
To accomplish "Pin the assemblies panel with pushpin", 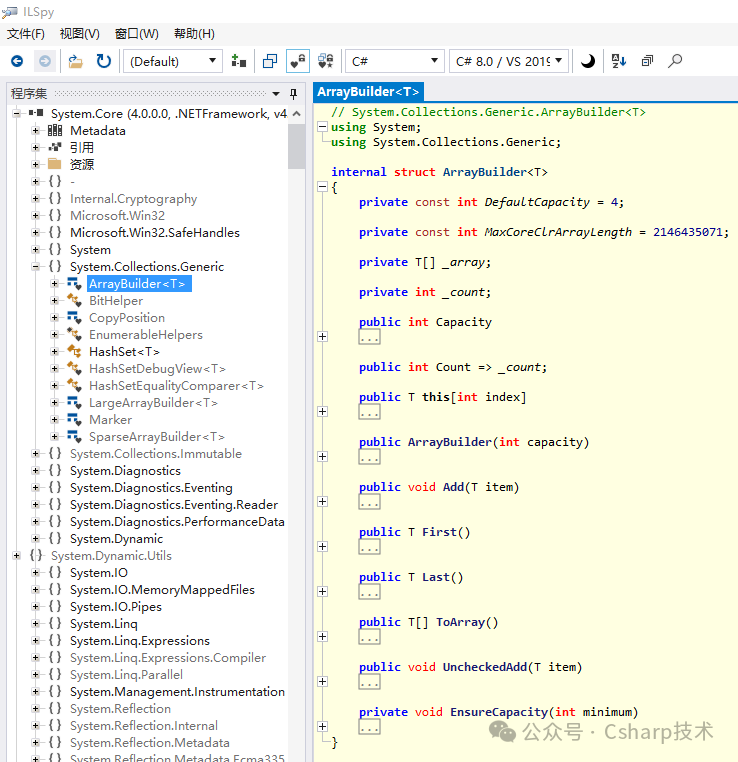I will coord(293,93).
